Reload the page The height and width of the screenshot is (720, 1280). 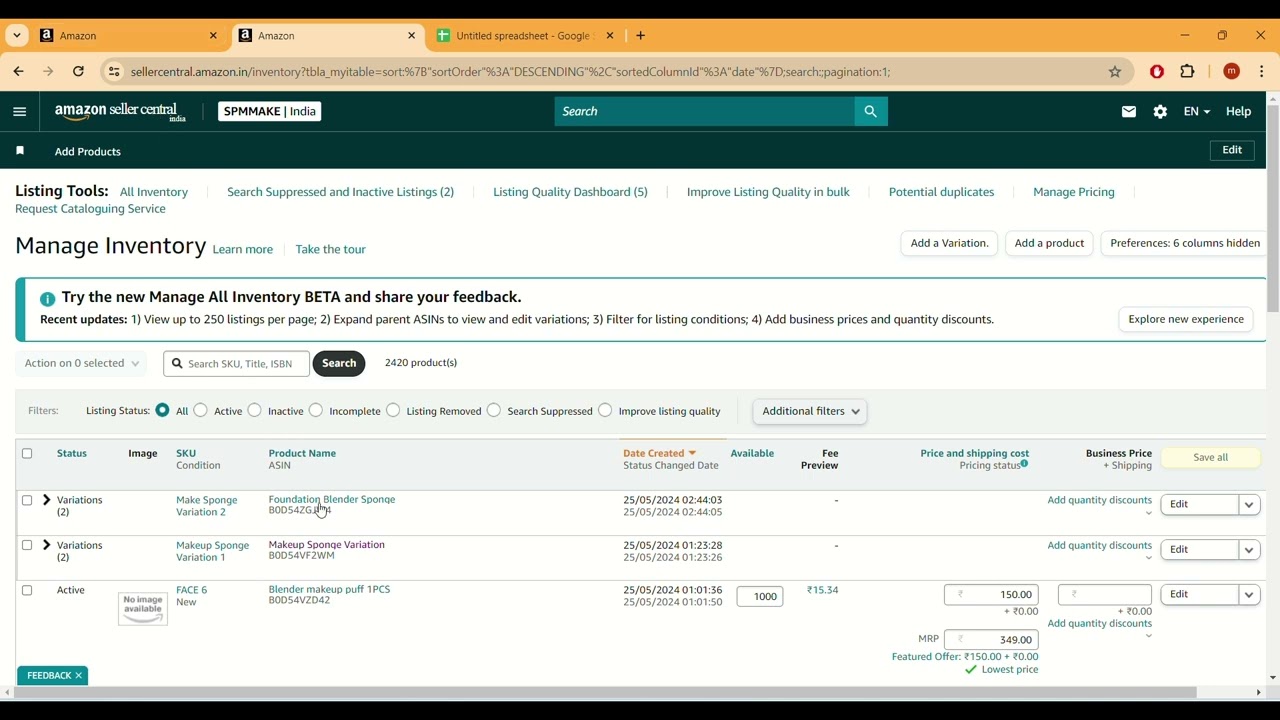79,72
